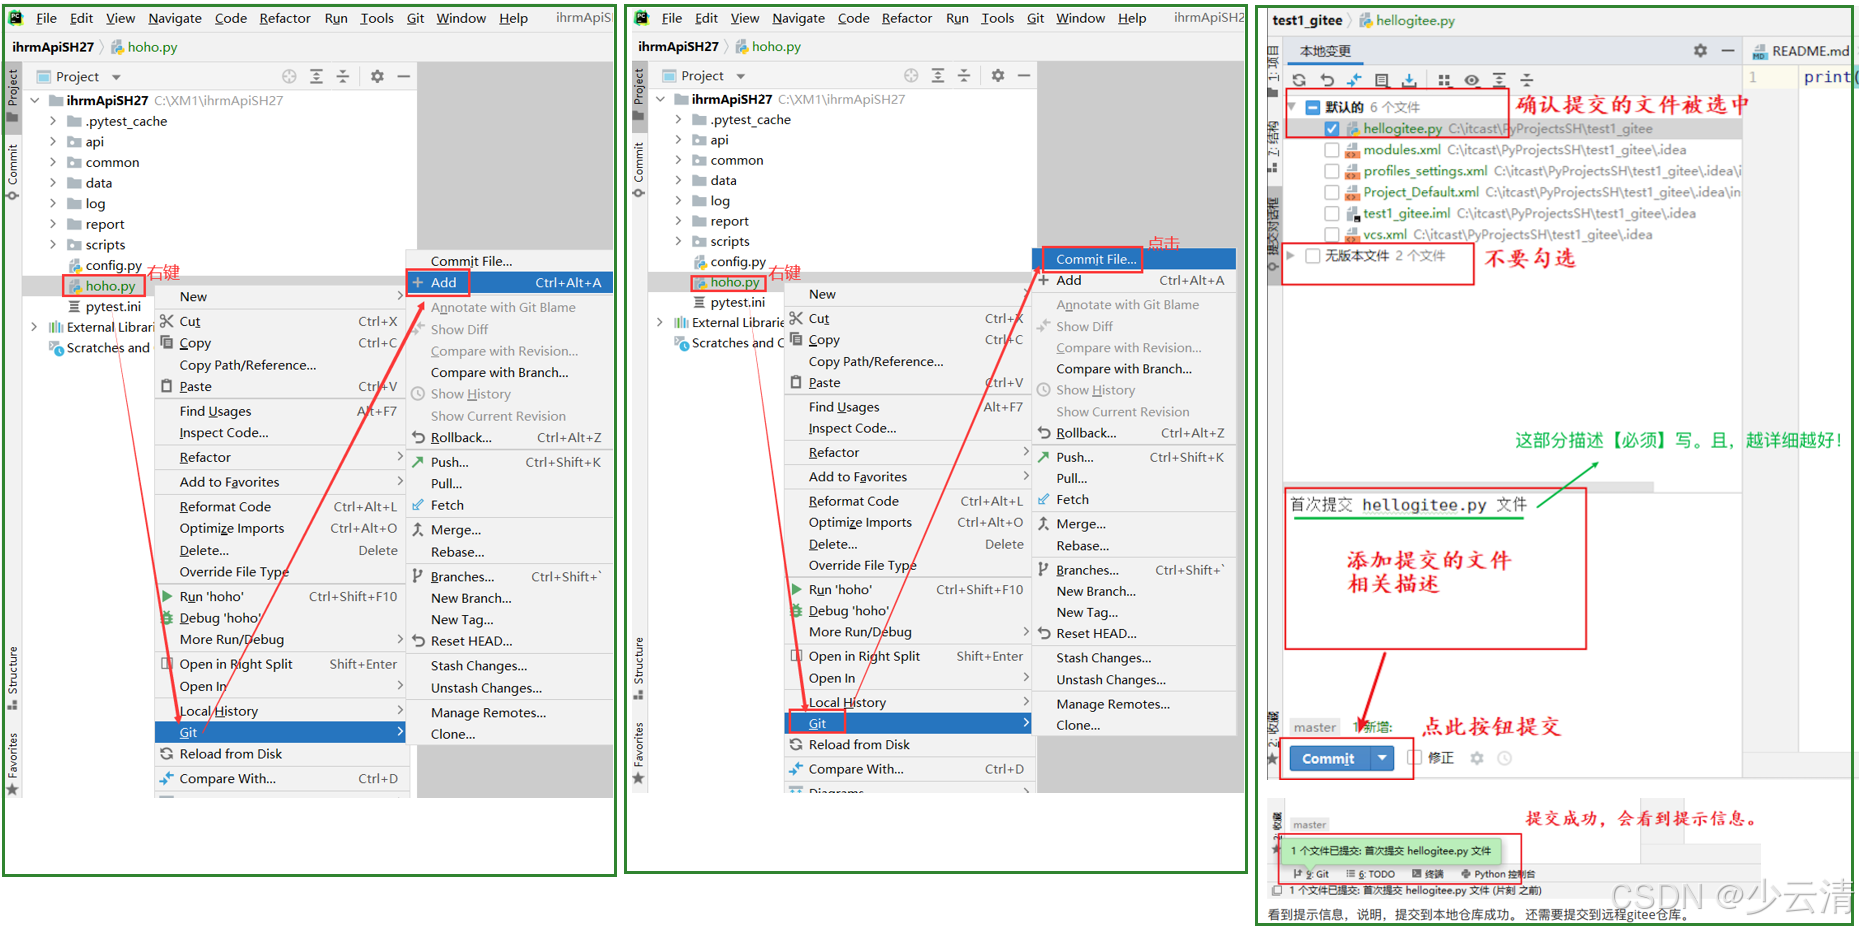Click expand-all icon in left window Project toolbar
The height and width of the screenshot is (929, 1859).
click(x=316, y=76)
